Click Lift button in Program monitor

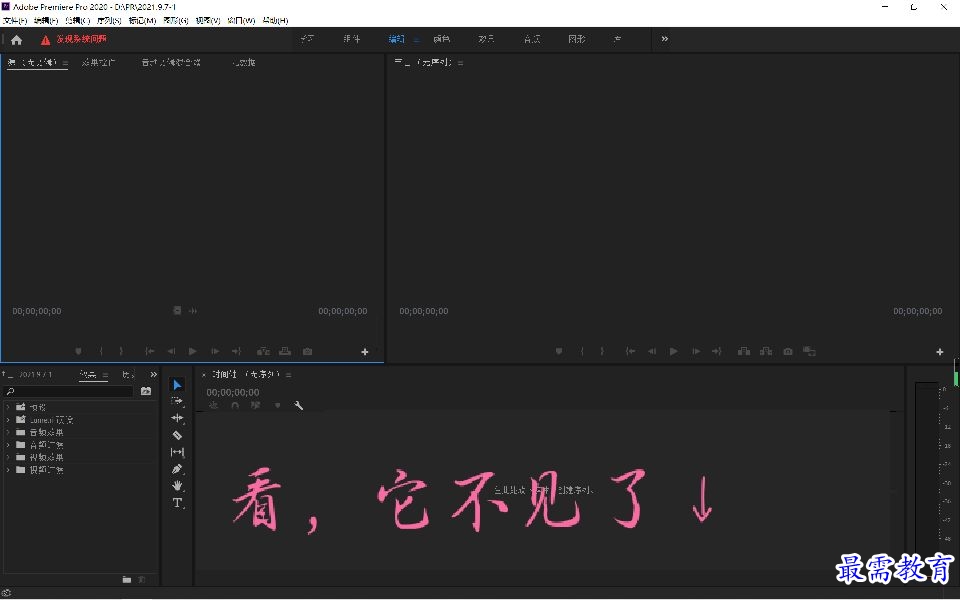(744, 351)
